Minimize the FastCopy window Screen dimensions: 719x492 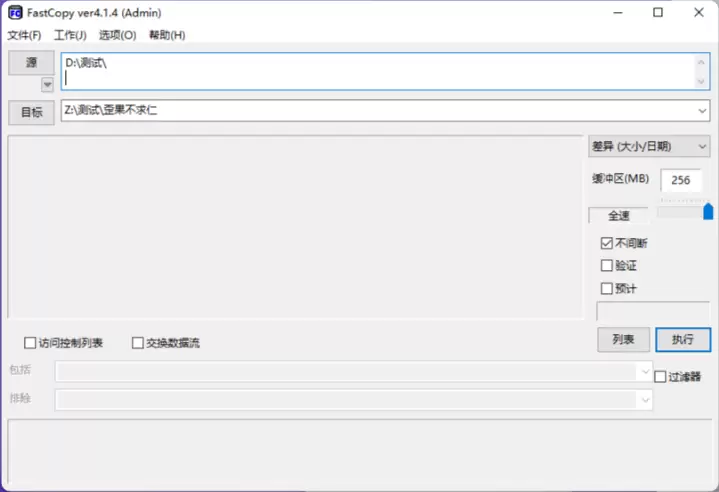618,13
